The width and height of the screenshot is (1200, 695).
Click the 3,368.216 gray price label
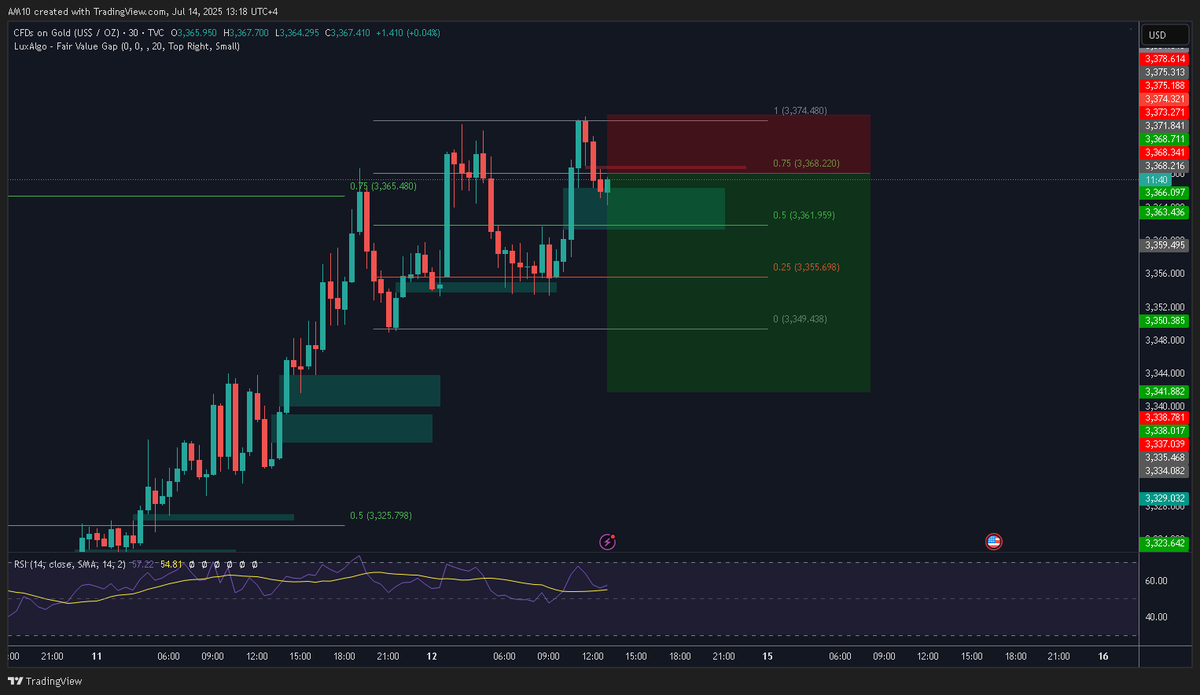coord(1166,166)
